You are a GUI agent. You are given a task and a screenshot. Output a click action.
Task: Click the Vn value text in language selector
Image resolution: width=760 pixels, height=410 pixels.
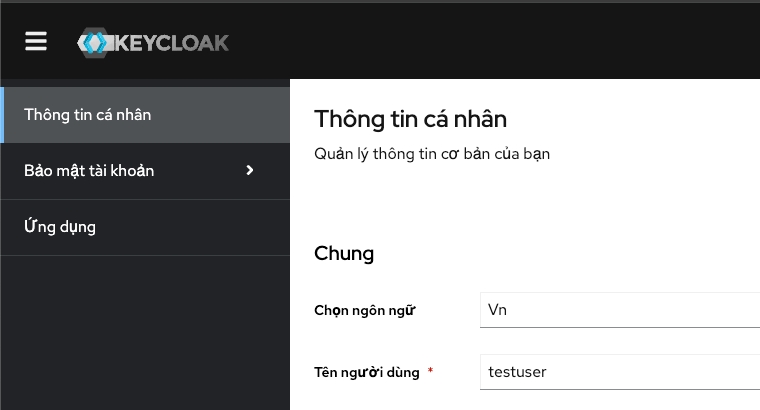click(x=498, y=310)
